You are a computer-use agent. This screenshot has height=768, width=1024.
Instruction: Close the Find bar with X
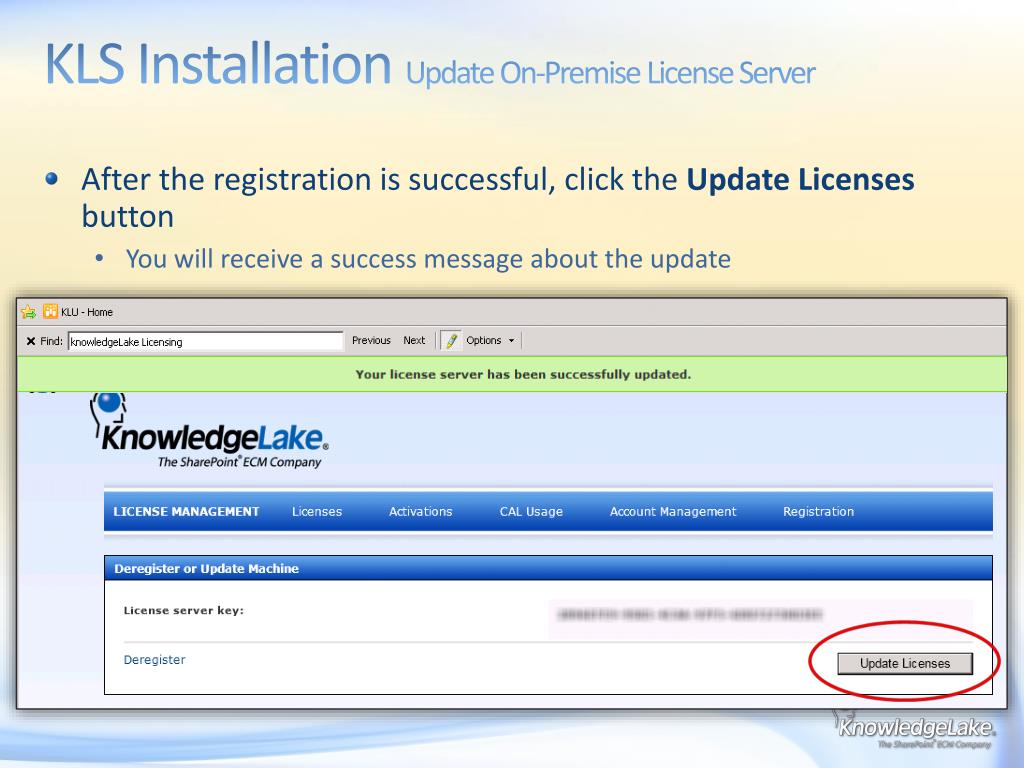(31, 341)
